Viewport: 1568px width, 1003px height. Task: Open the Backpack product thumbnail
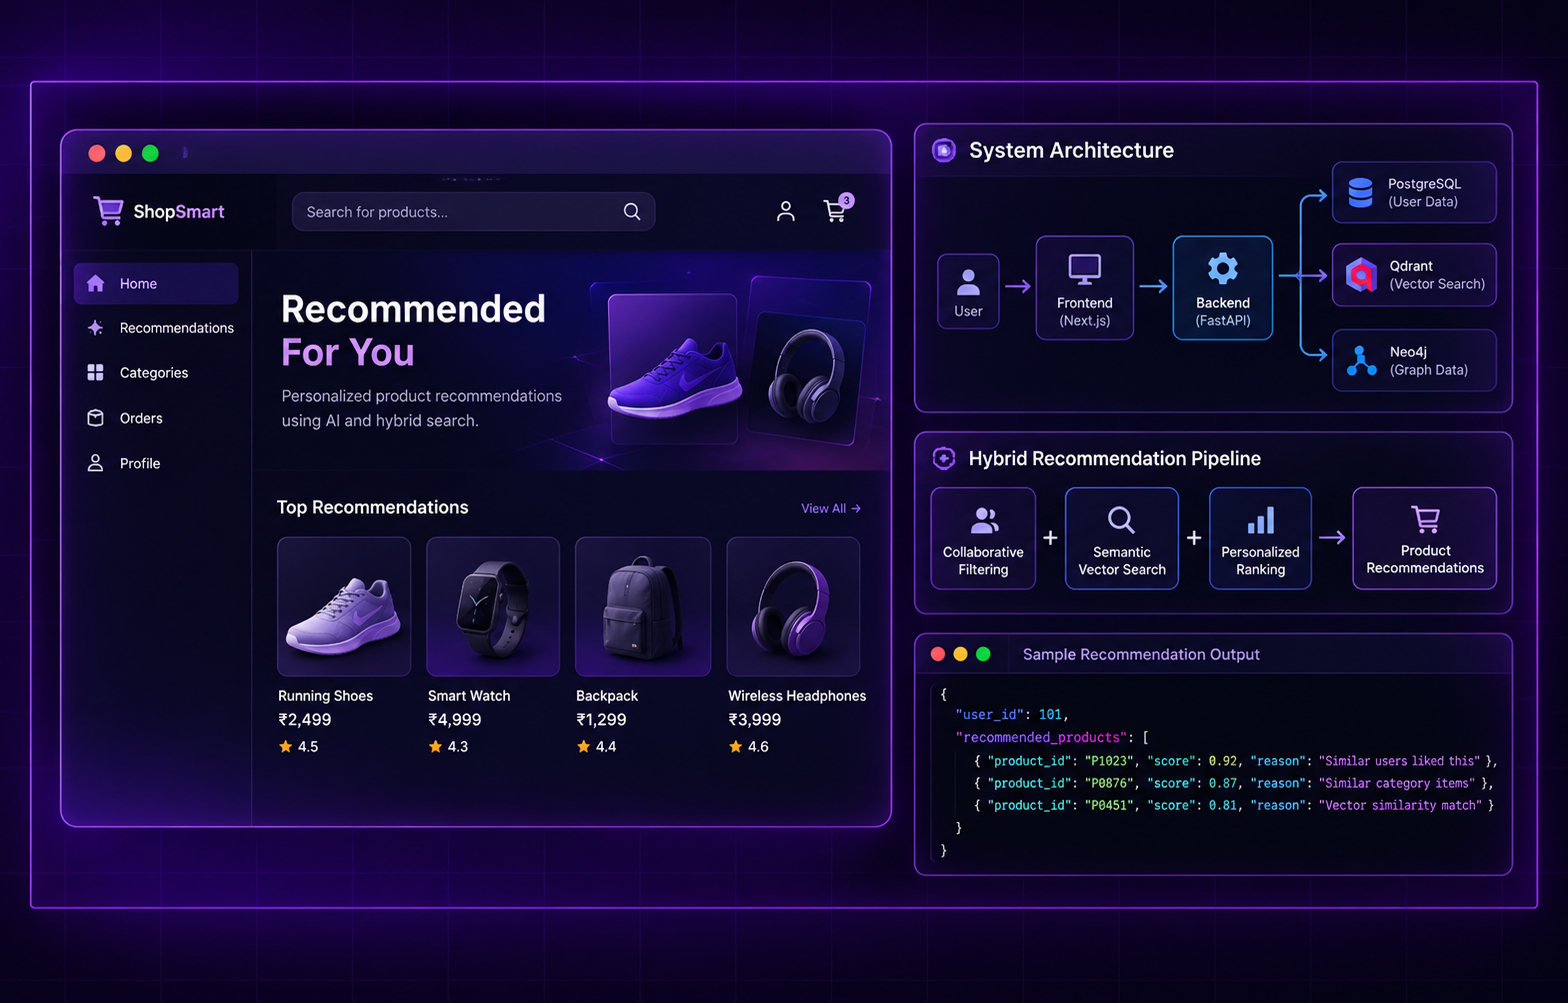(643, 606)
